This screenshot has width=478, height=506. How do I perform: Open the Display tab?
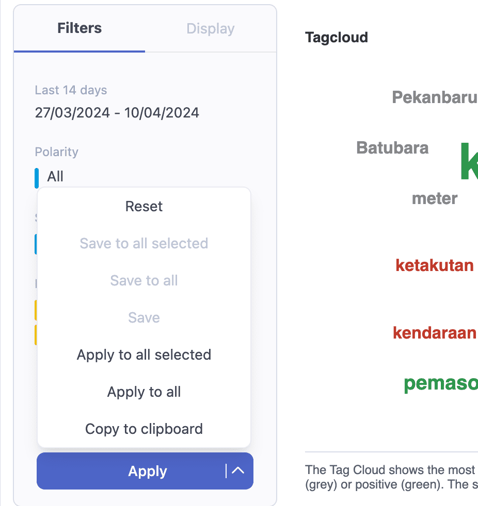coord(210,29)
